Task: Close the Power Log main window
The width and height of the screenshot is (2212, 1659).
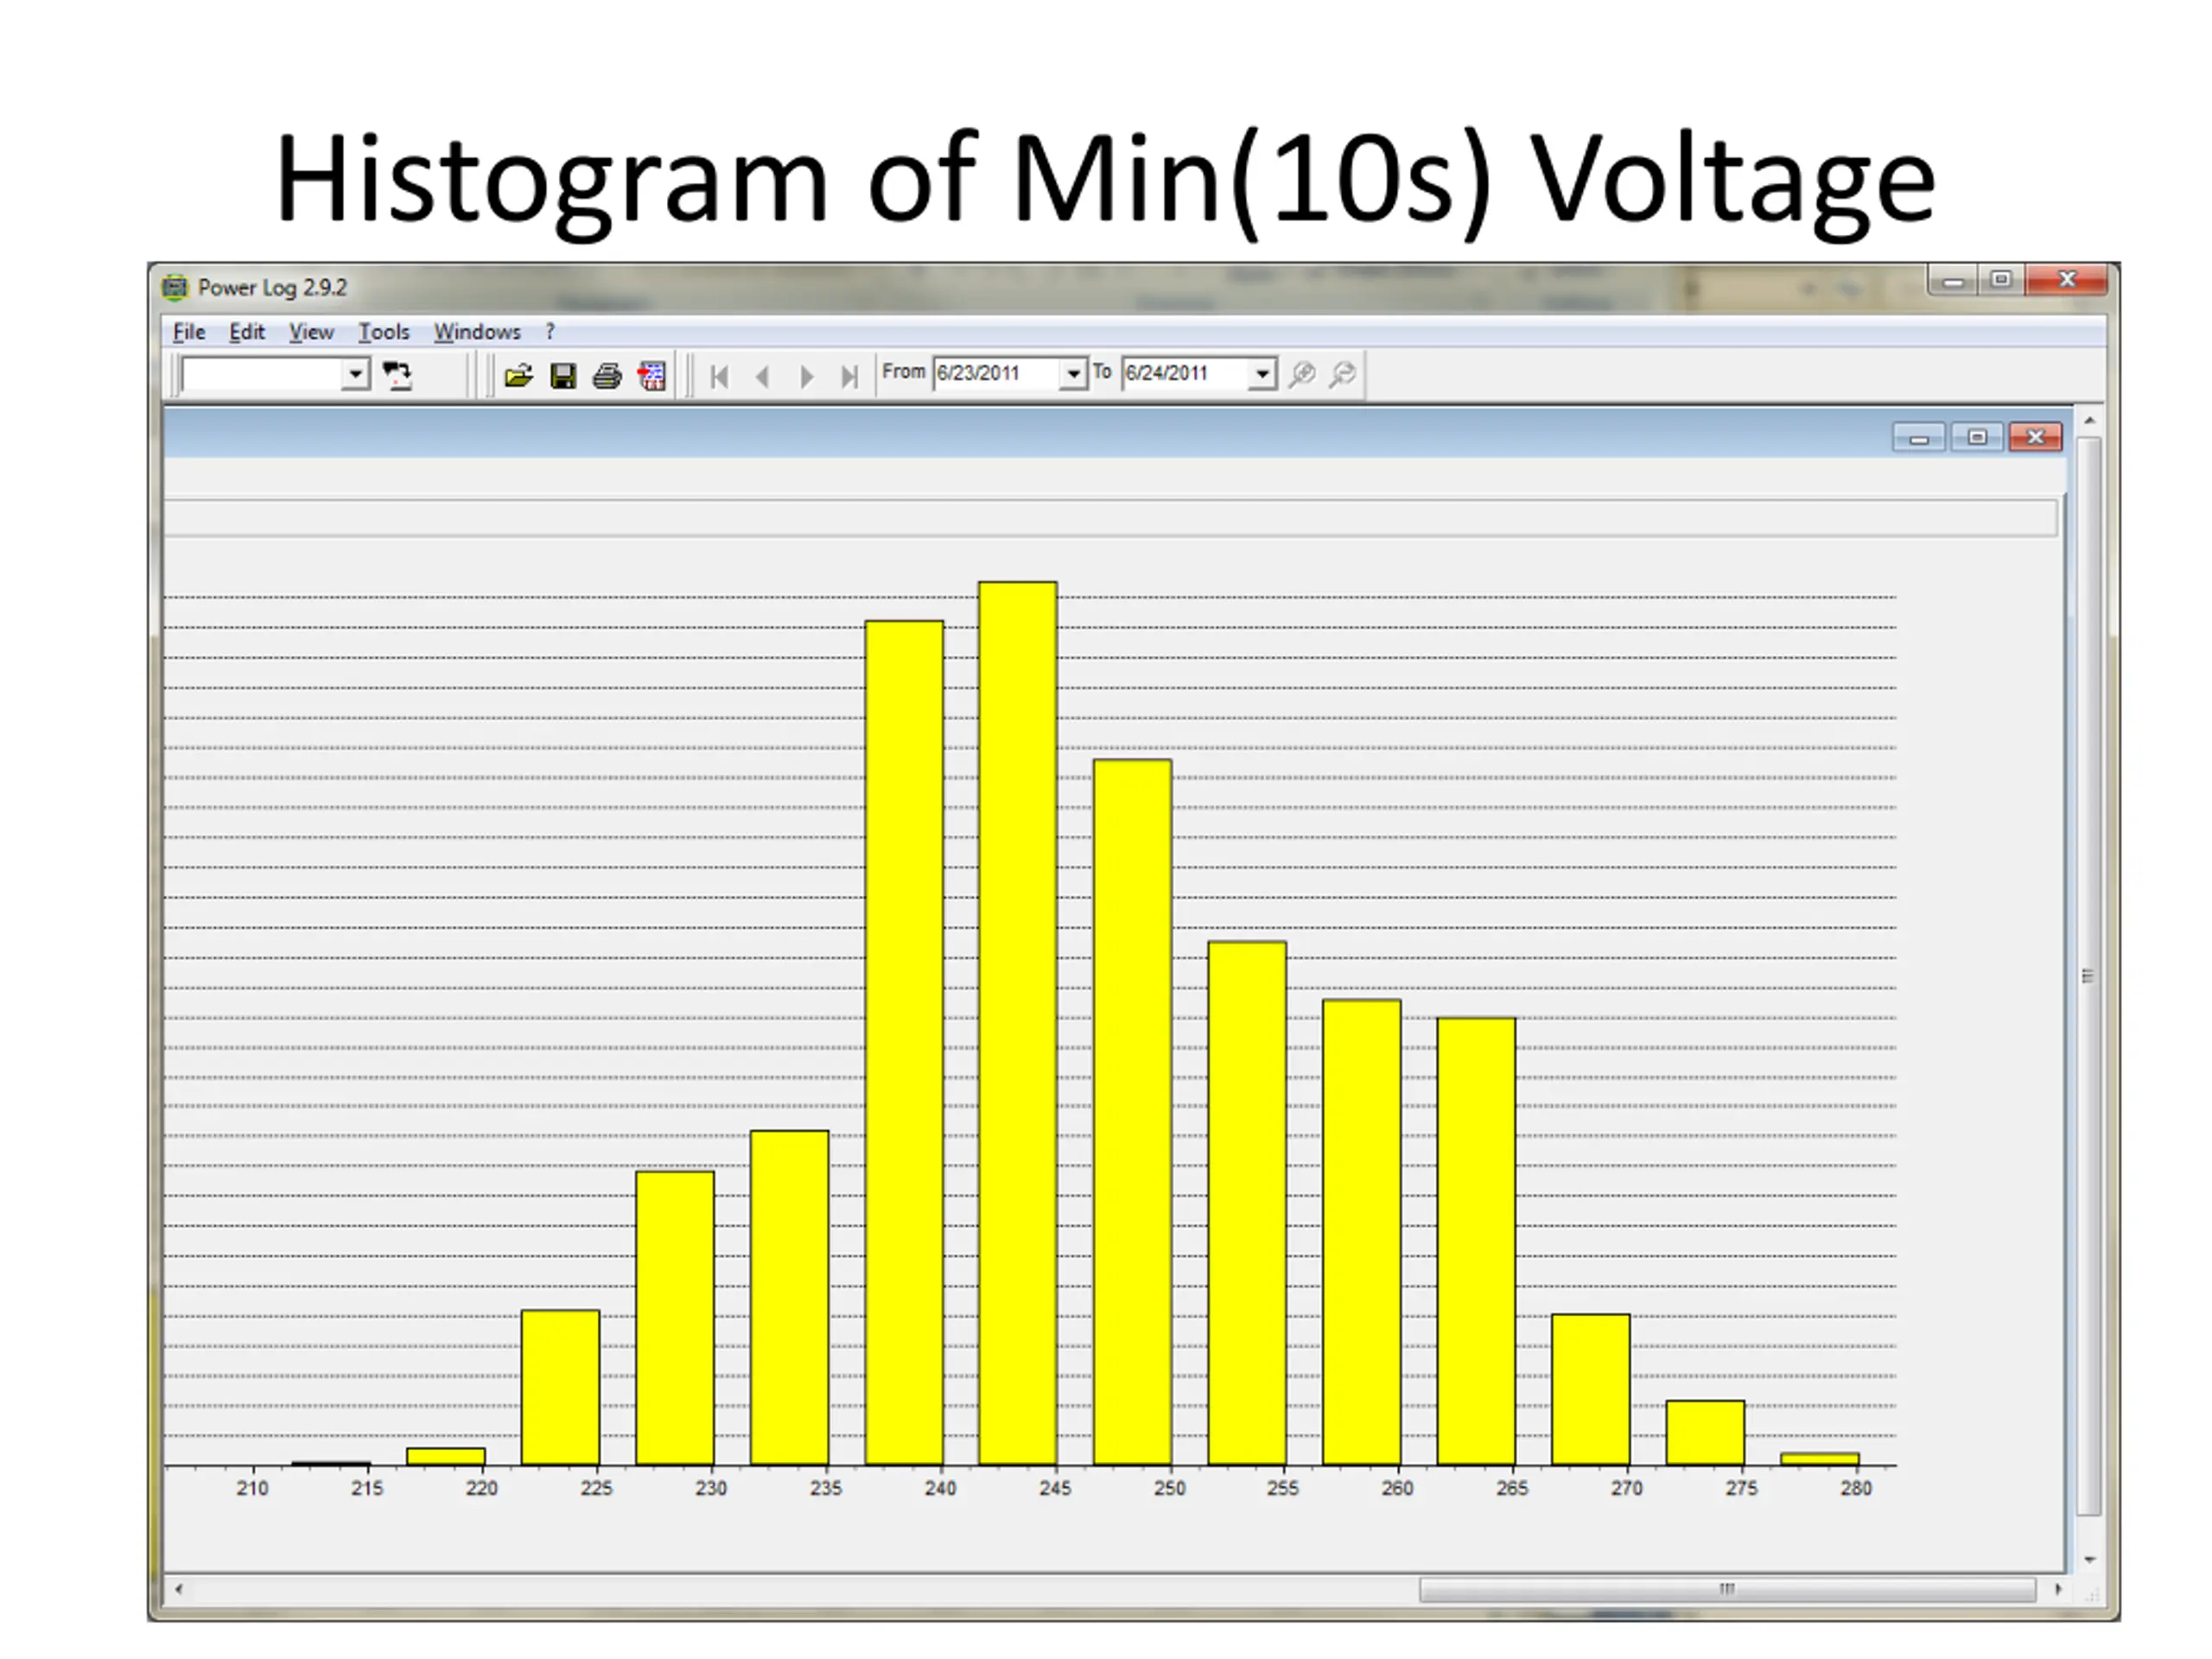Action: (2068, 280)
